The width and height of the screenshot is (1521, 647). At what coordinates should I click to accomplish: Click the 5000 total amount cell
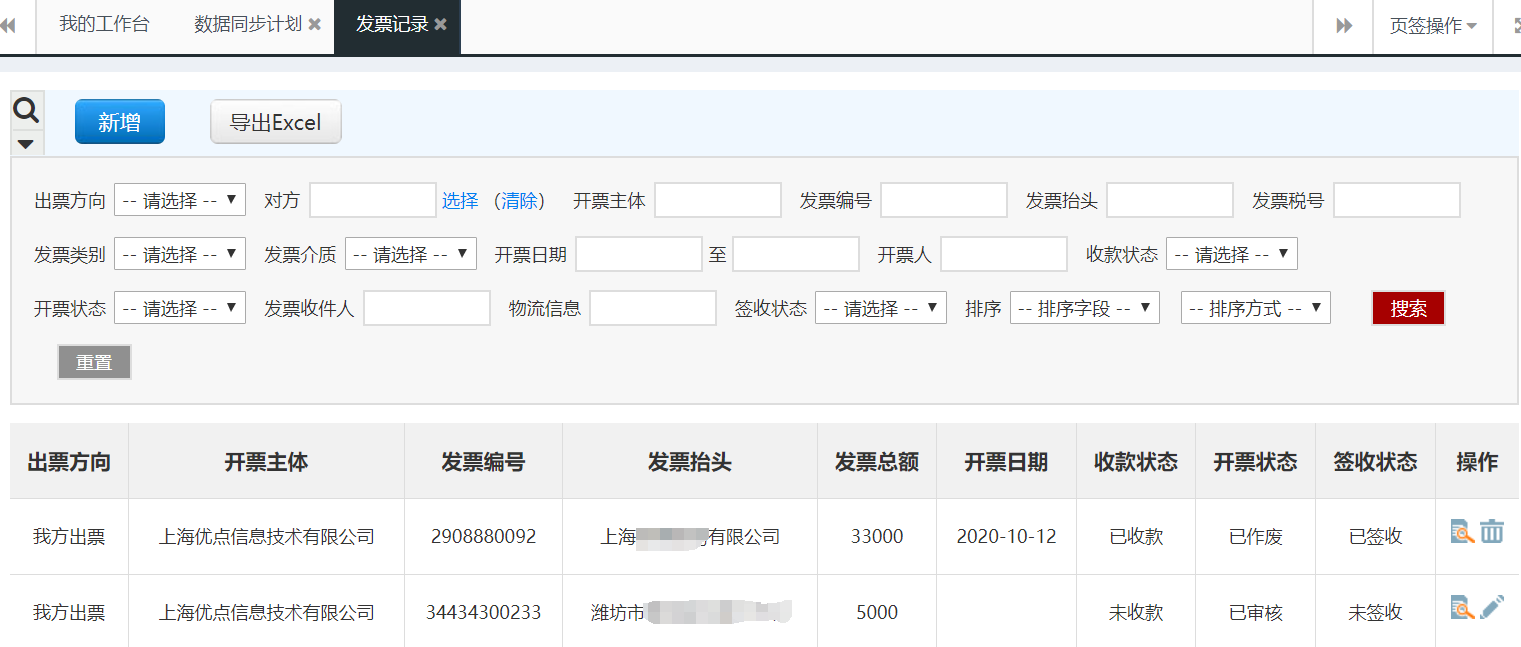(877, 612)
